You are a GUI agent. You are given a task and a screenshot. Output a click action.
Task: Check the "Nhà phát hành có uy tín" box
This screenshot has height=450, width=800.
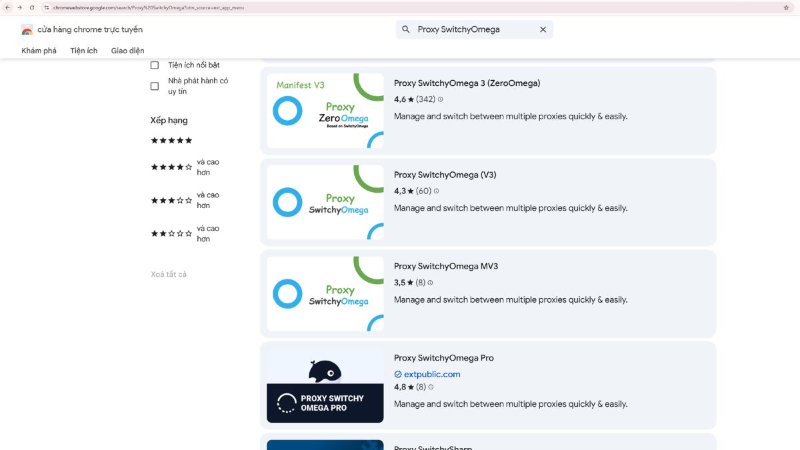[x=155, y=86]
